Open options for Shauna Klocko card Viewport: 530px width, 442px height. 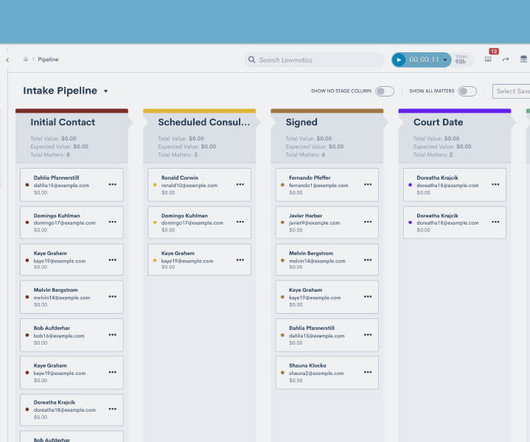(368, 372)
